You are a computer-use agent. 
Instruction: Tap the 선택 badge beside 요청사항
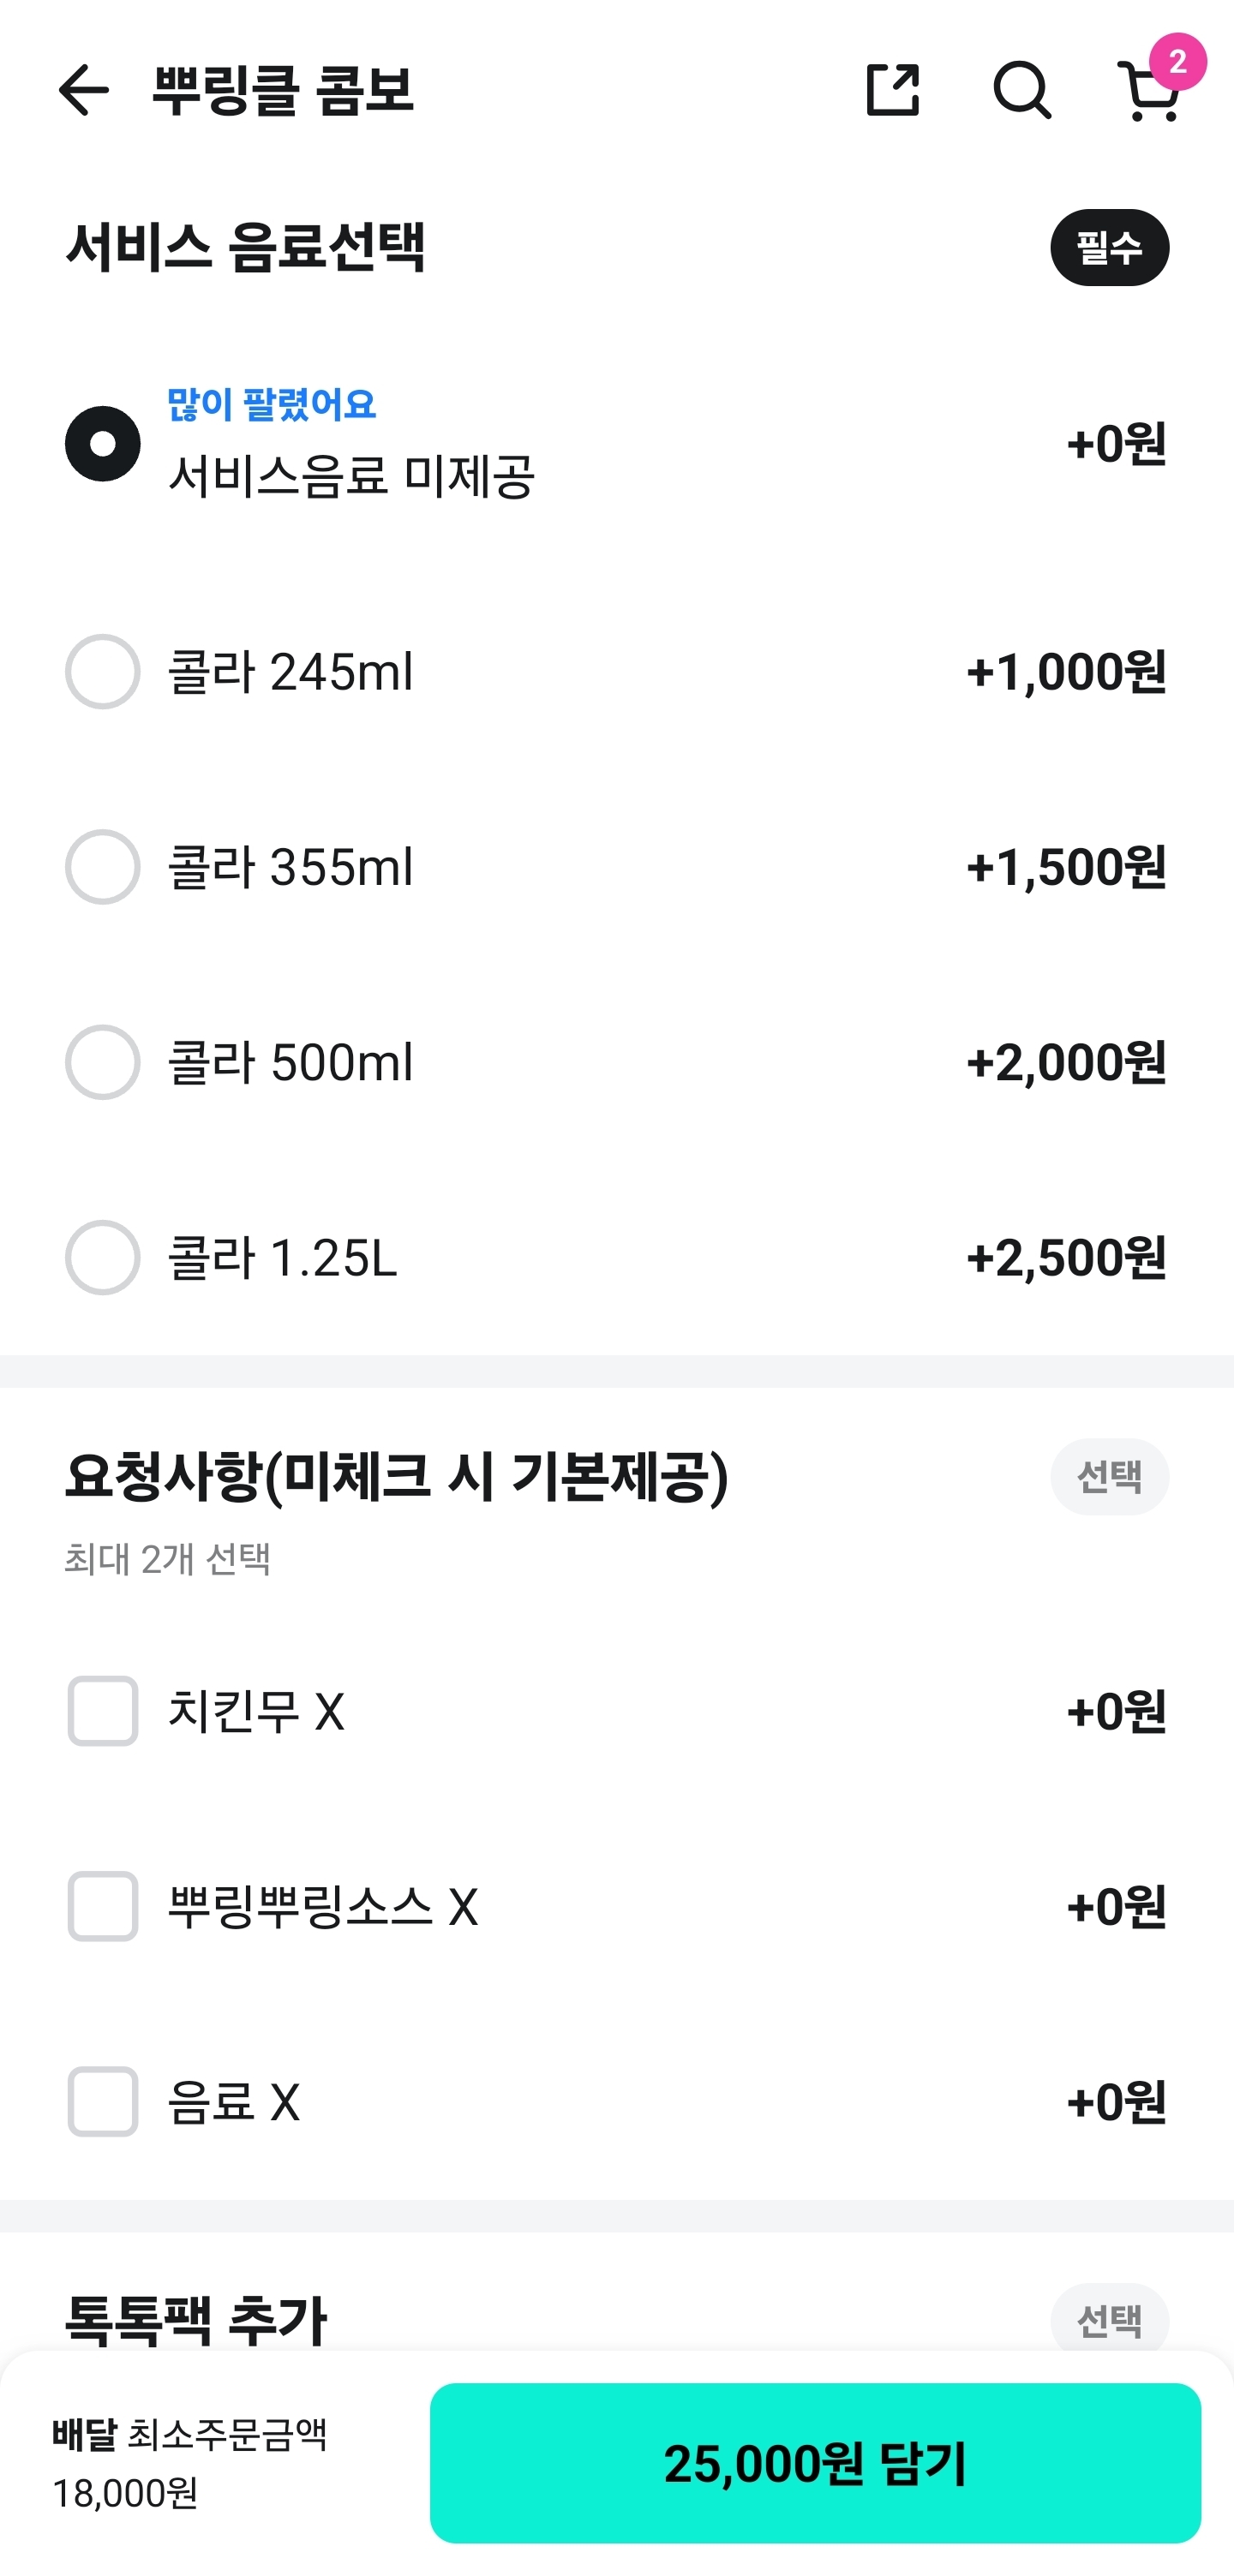click(1109, 1477)
